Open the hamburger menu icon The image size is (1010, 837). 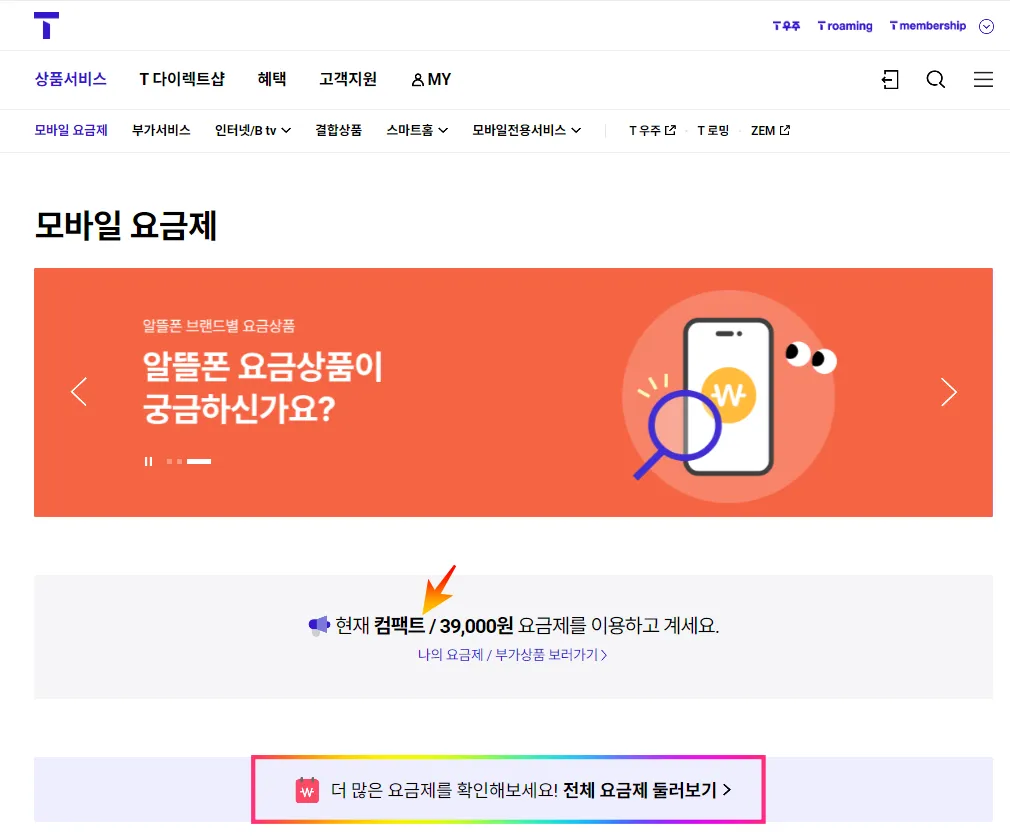click(x=983, y=79)
